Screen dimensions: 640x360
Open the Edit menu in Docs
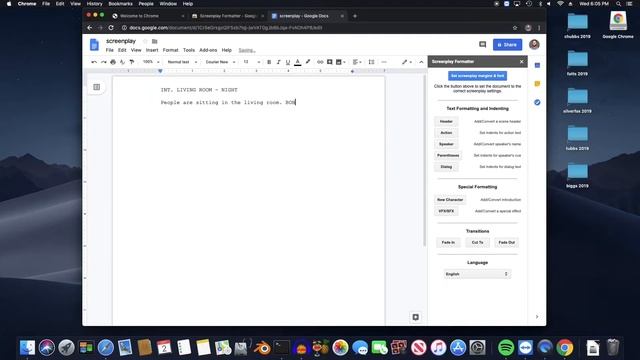click(x=122, y=50)
